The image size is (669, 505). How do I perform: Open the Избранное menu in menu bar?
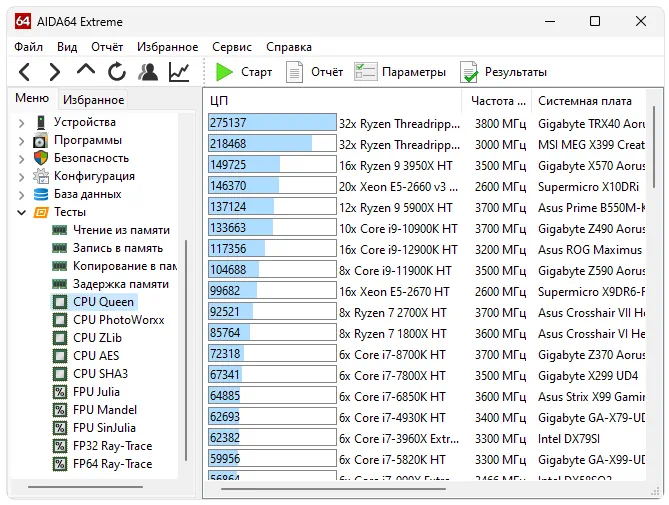[x=167, y=46]
